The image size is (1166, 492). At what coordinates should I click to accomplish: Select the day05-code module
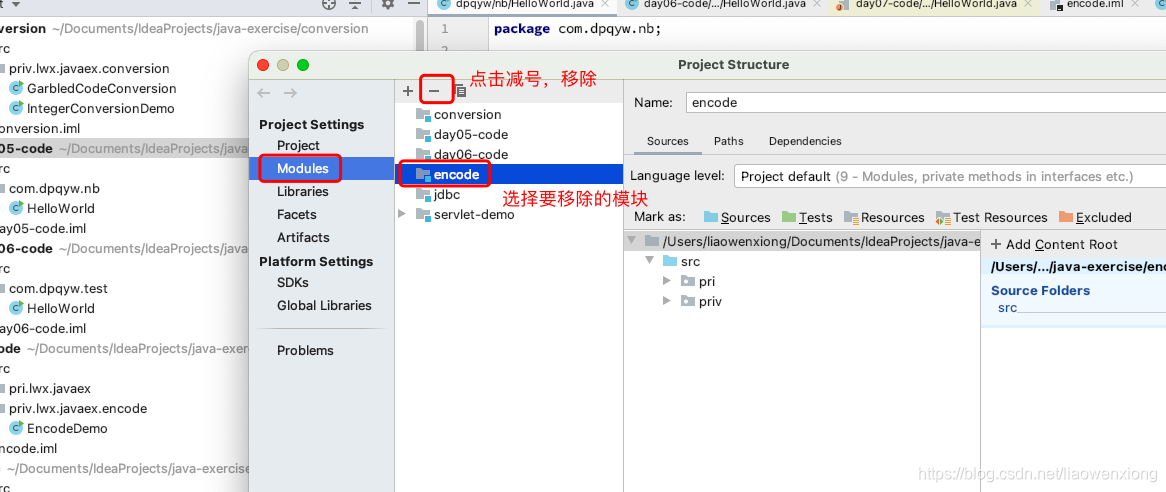click(x=462, y=135)
